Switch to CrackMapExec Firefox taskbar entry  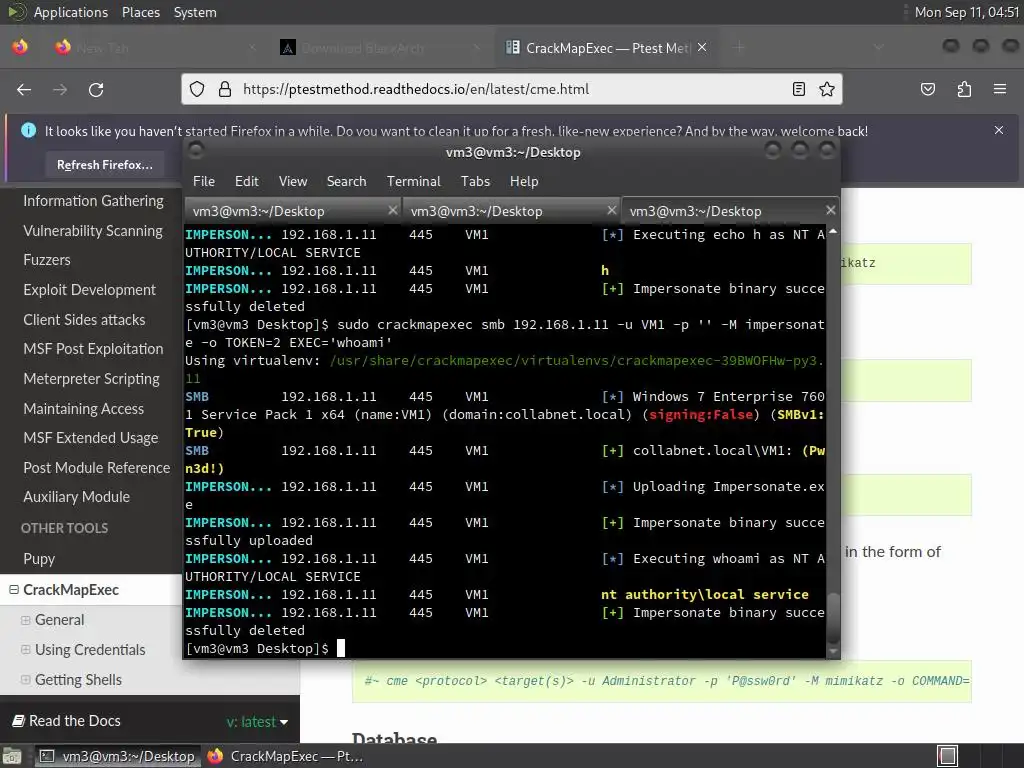point(285,756)
